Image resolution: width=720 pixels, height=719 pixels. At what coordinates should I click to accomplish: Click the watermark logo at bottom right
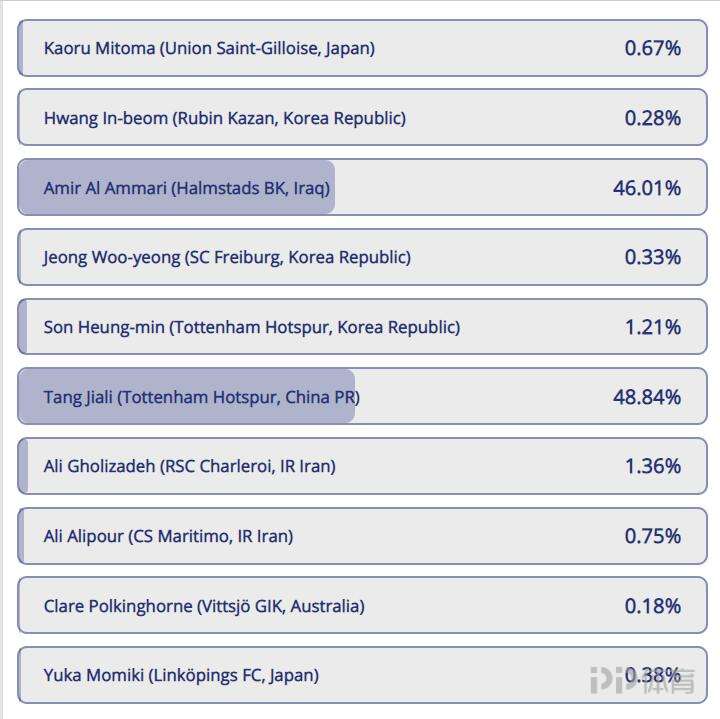642,680
